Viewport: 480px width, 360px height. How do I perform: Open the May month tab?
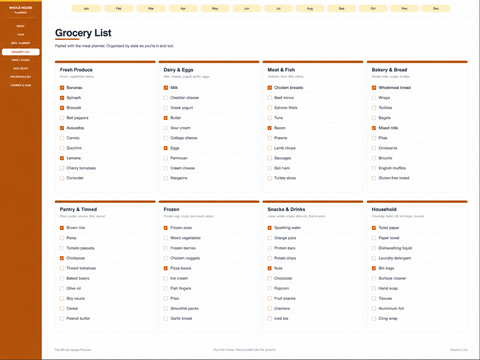pos(215,8)
